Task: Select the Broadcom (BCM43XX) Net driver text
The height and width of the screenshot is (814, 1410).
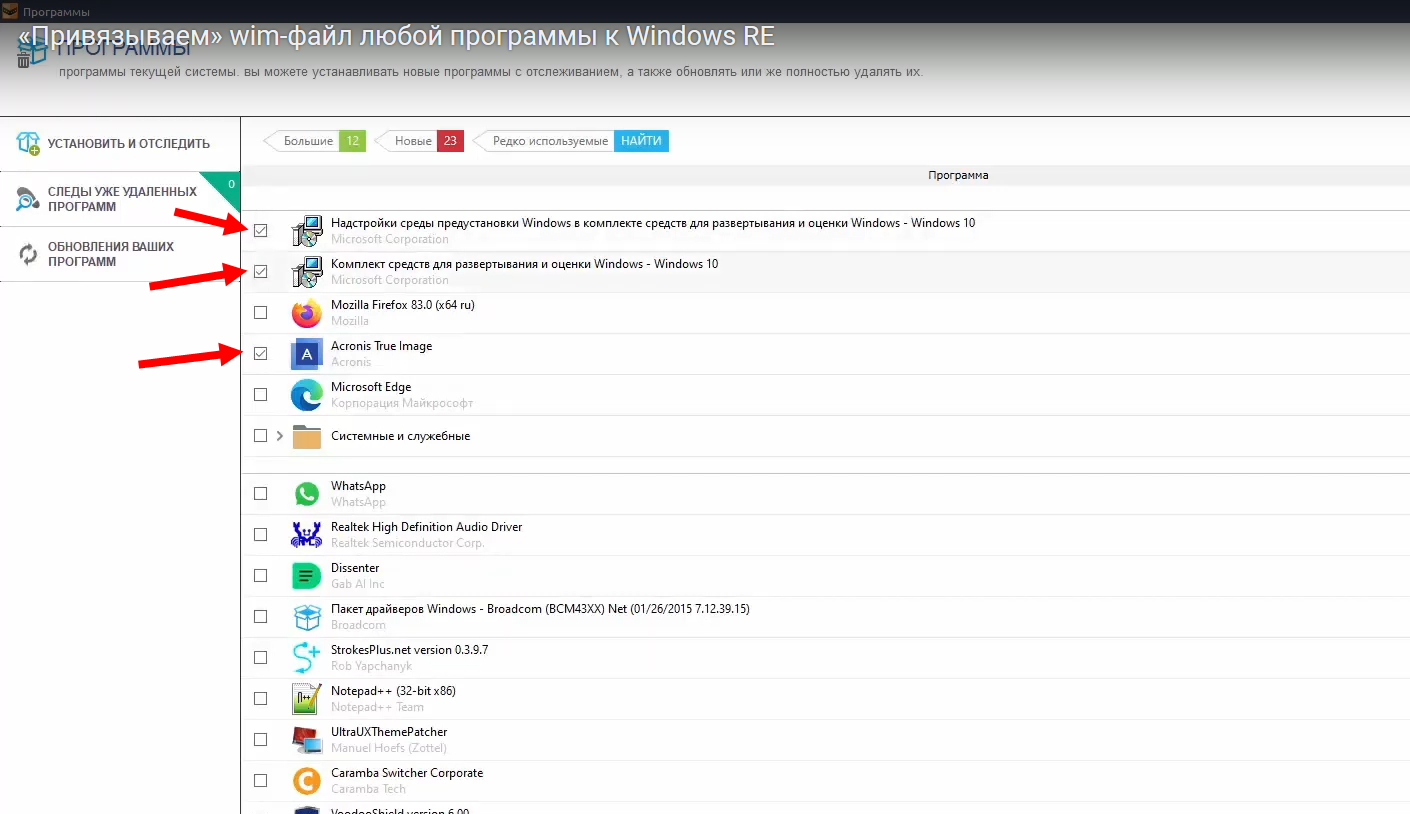Action: click(540, 609)
